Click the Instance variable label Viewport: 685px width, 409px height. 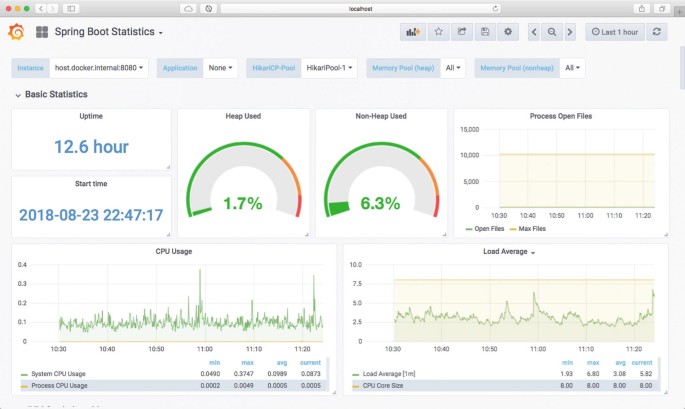coord(31,68)
